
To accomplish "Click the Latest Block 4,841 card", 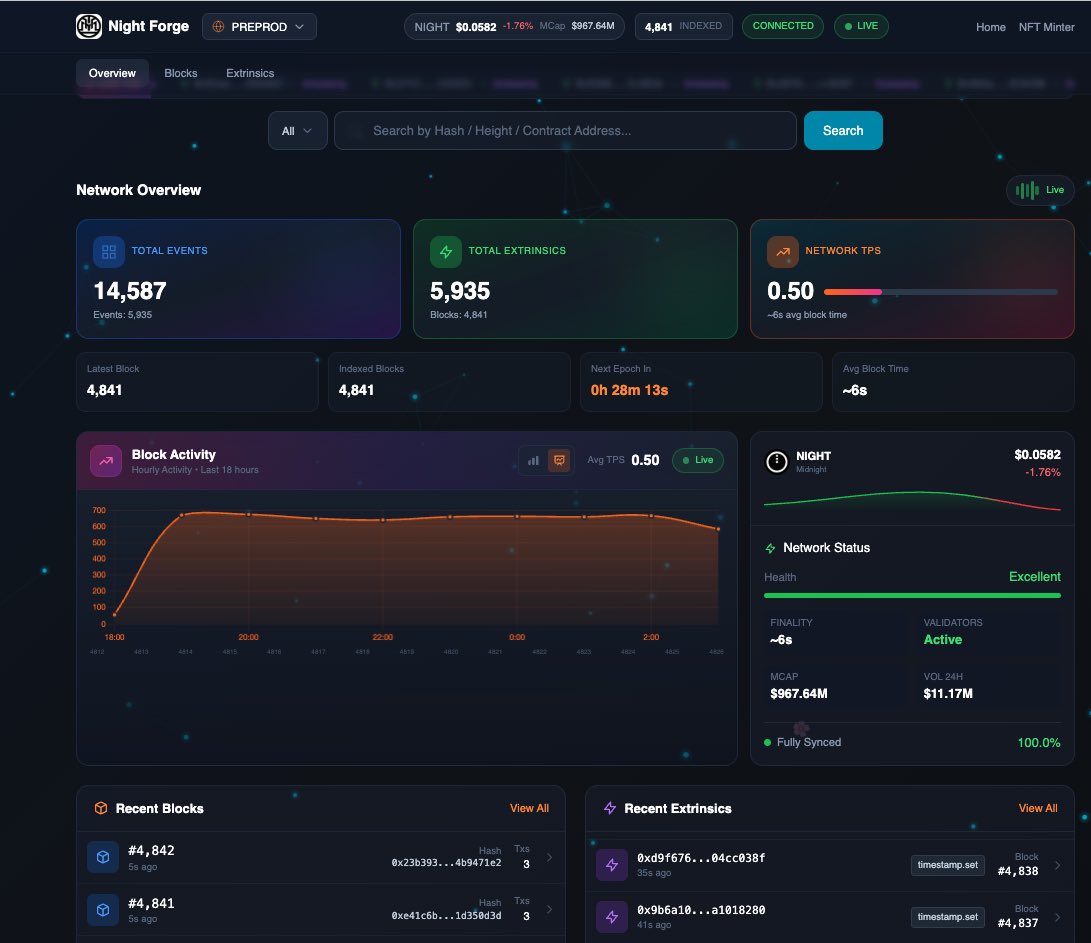I will click(x=197, y=382).
